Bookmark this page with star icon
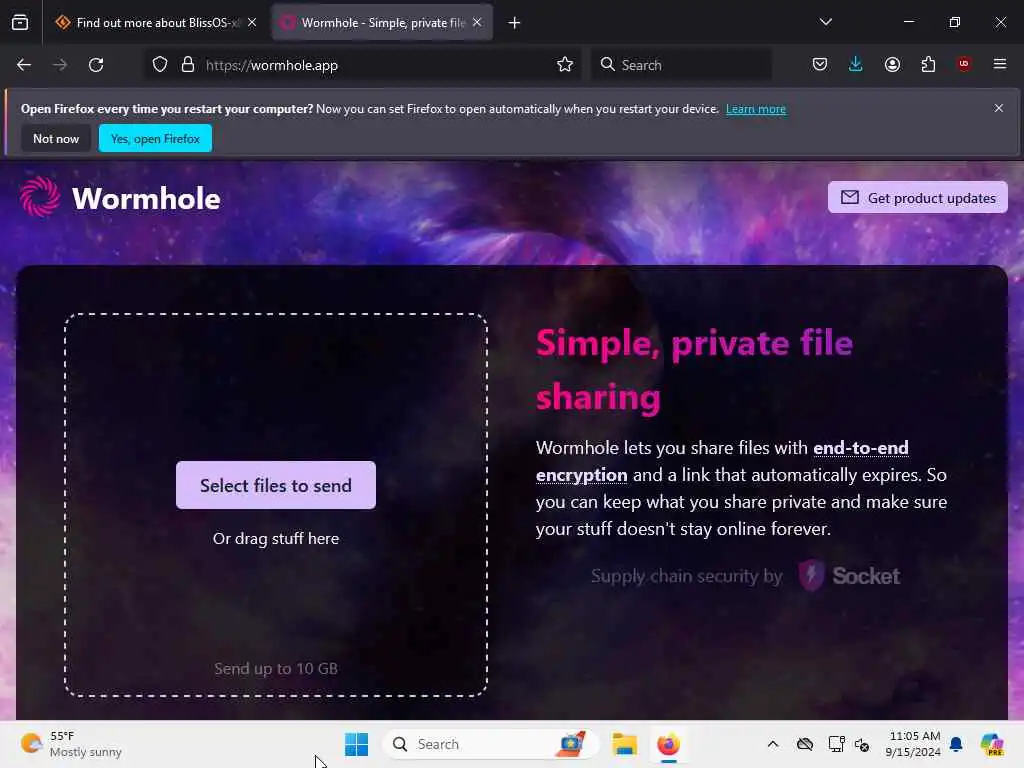The width and height of the screenshot is (1024, 768). coord(565,65)
